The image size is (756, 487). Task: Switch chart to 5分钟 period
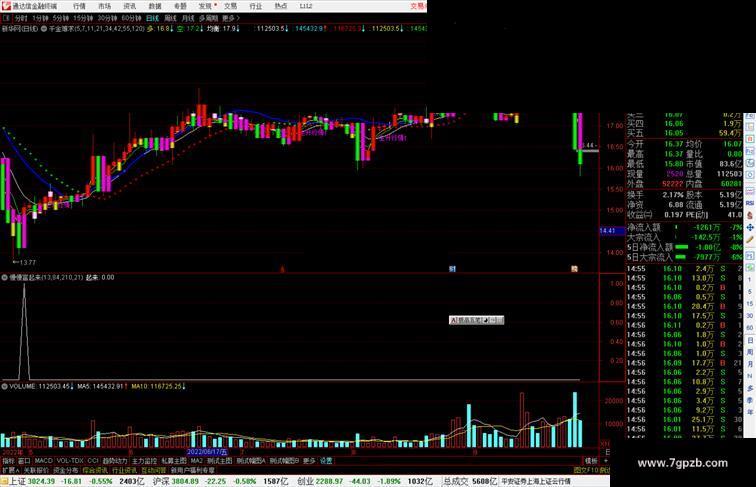61,18
